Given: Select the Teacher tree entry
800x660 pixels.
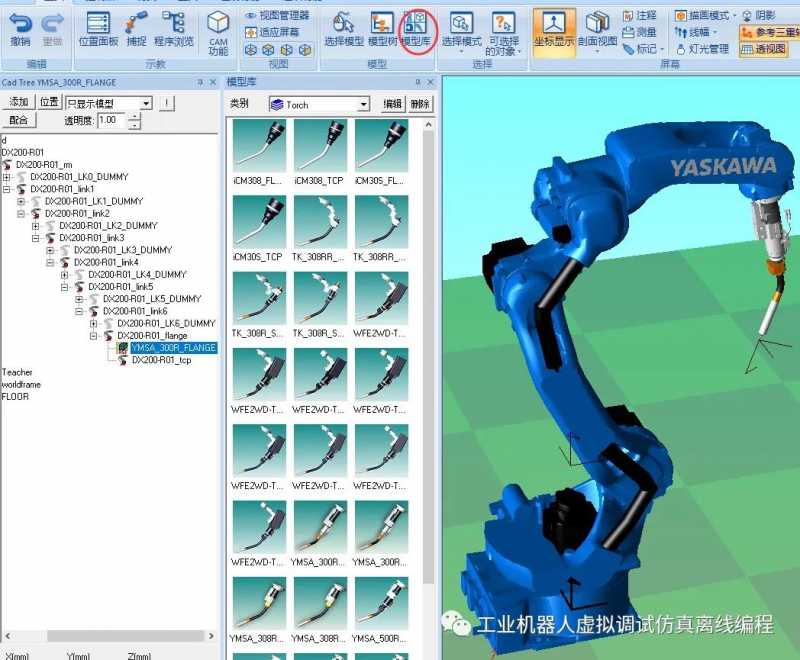Looking at the screenshot, I should point(17,372).
